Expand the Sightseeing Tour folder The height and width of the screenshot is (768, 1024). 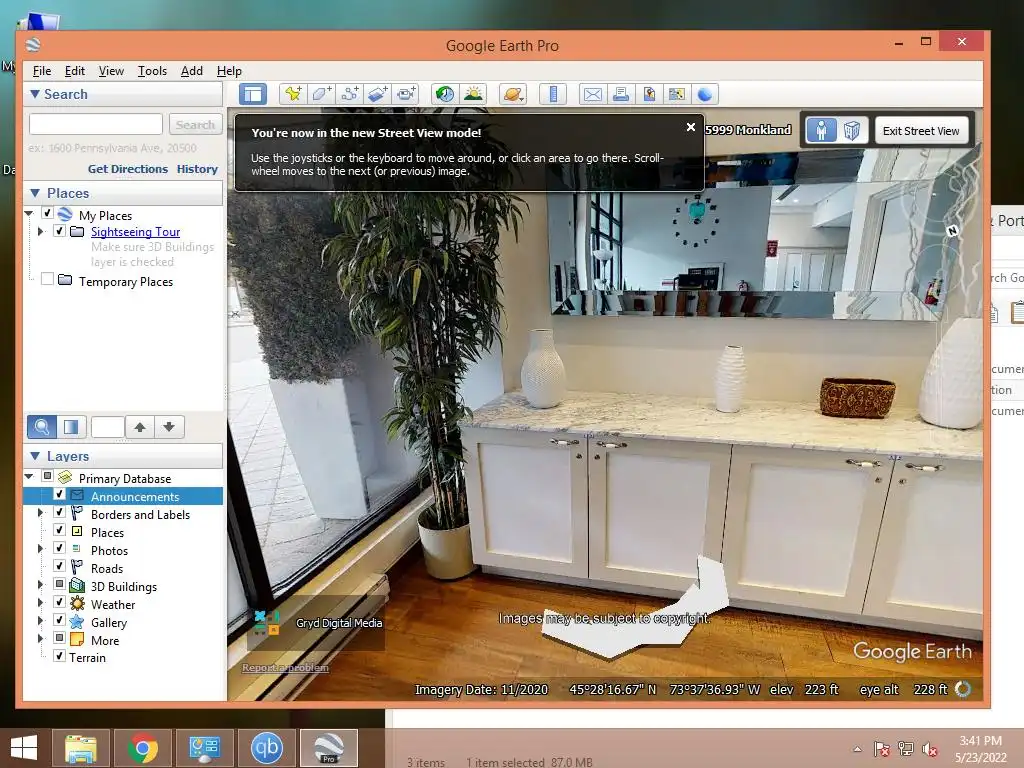pos(40,231)
